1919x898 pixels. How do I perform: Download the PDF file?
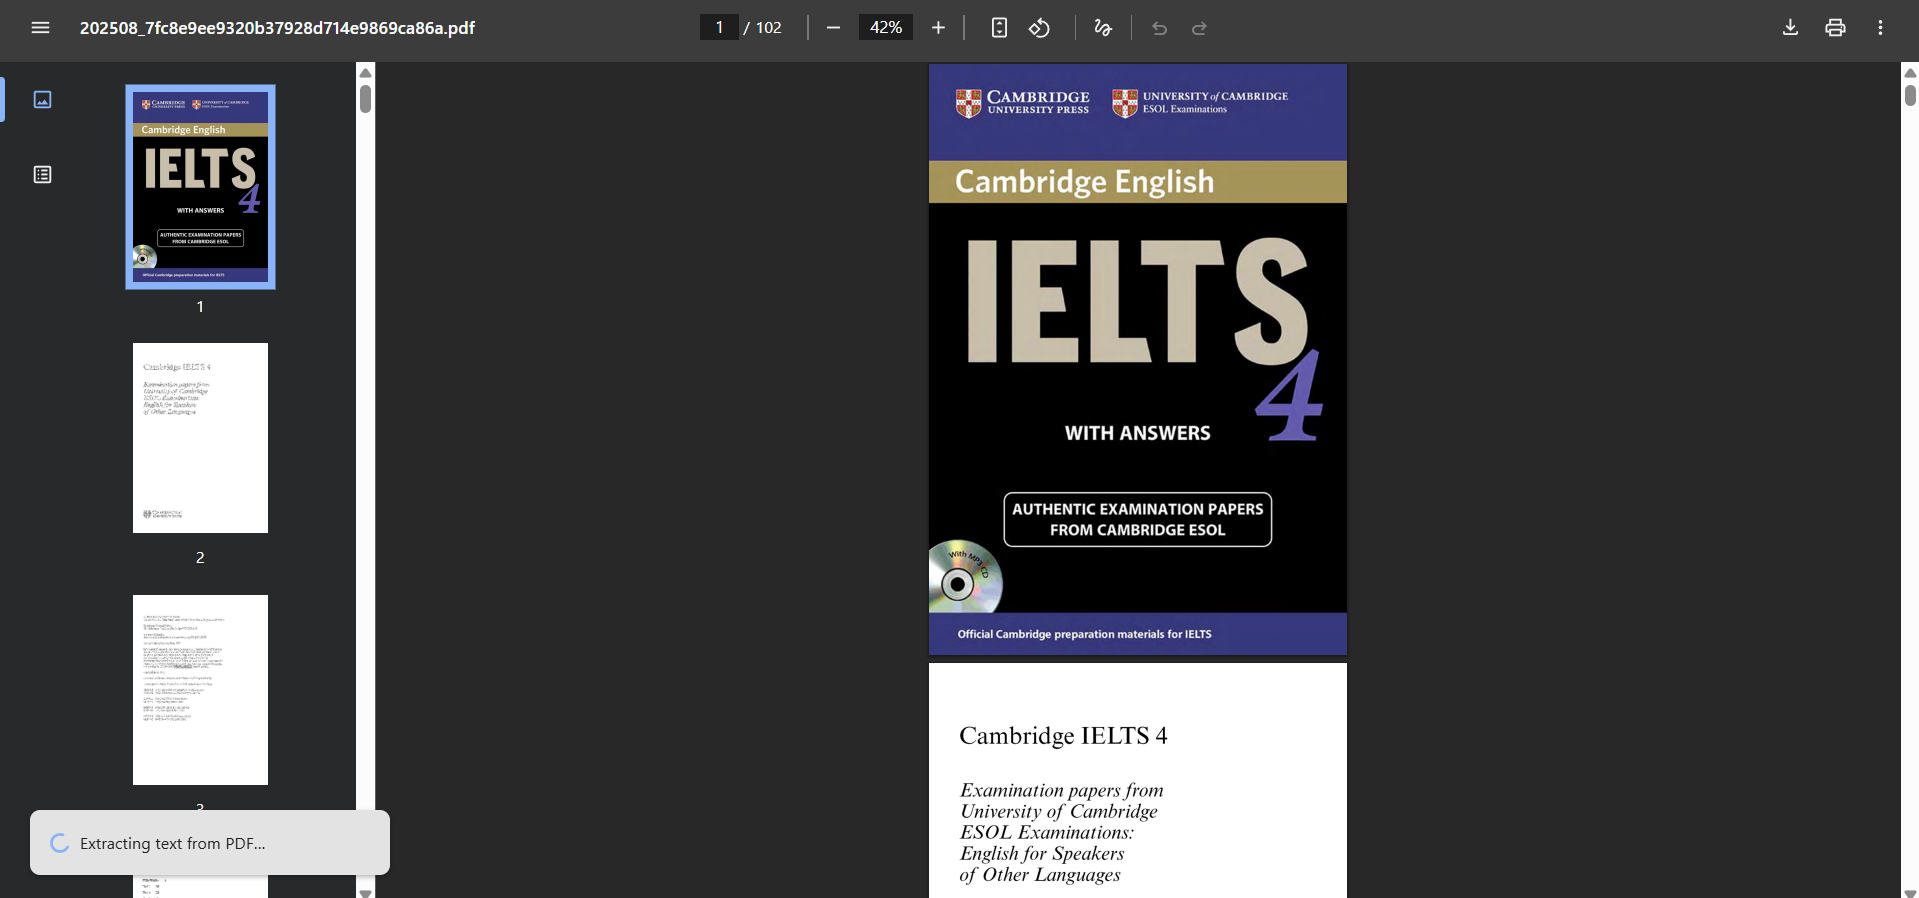[x=1790, y=28]
